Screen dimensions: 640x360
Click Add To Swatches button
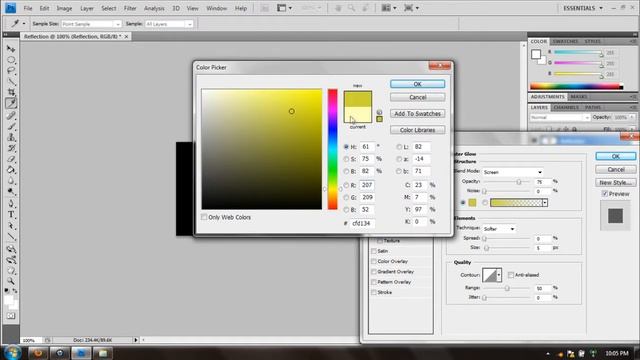417,113
